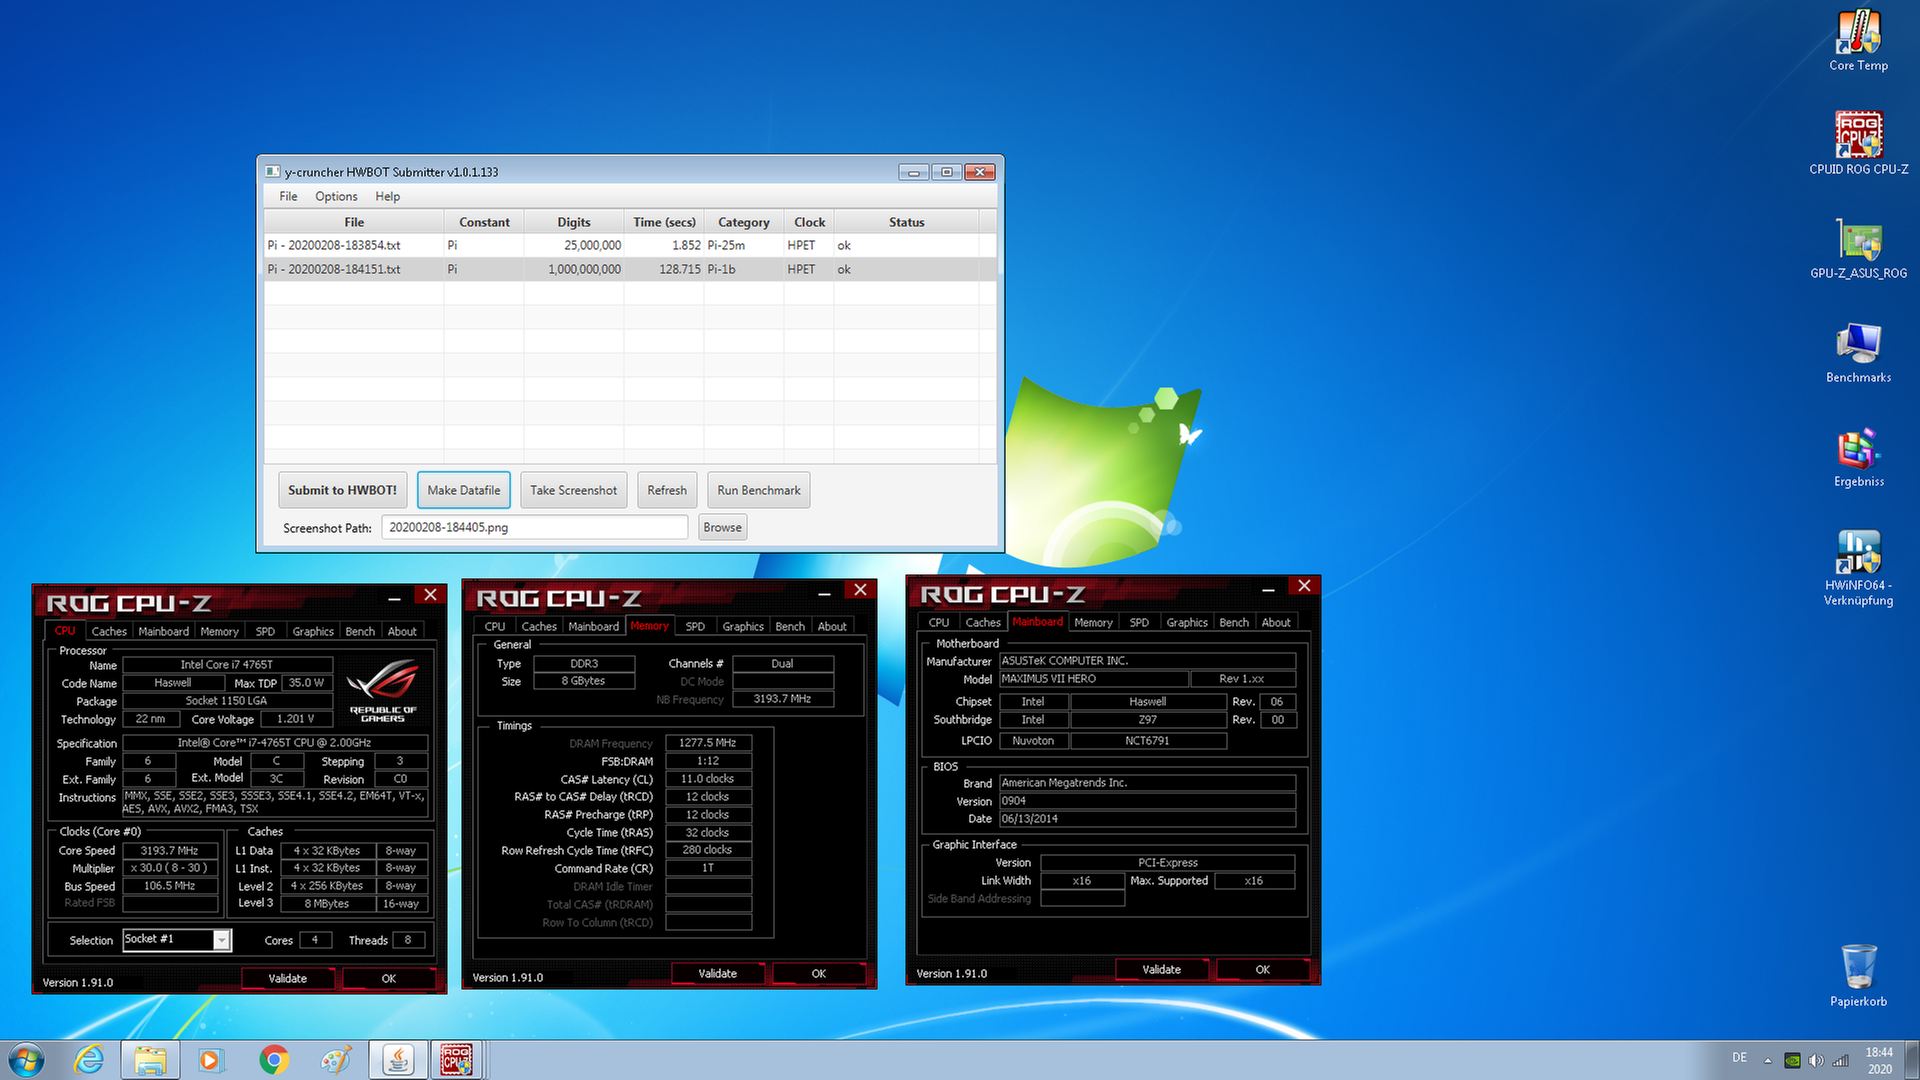Select the Pi - 20200208-184151.txt row
Image resolution: width=1920 pixels, height=1080 pixels.
pyautogui.click(x=630, y=269)
